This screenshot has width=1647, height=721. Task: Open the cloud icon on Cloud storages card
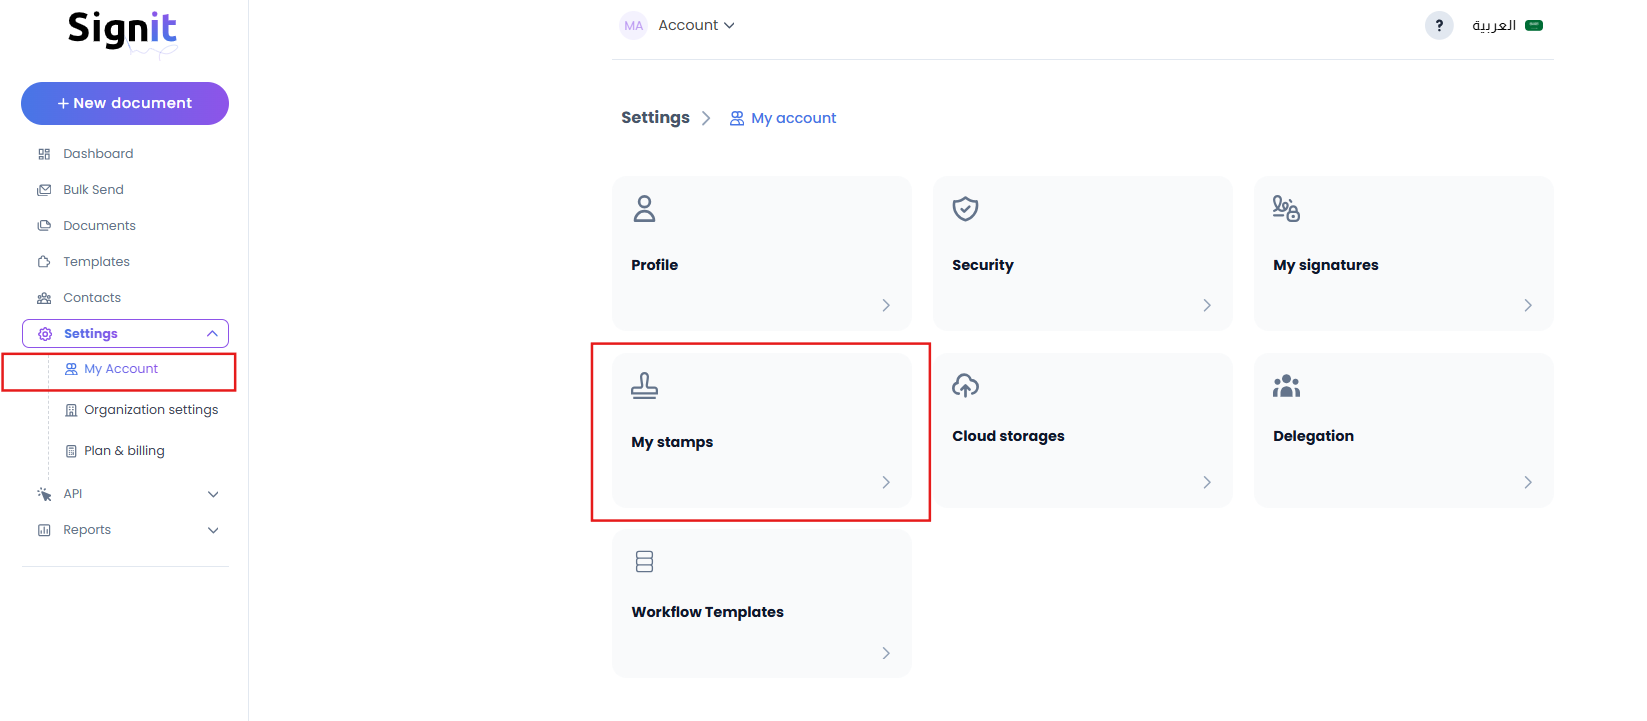[x=966, y=385]
